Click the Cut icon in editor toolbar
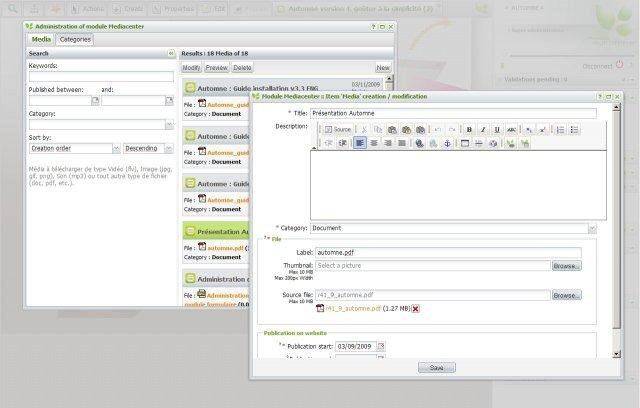This screenshot has height=408, width=640. [364, 130]
